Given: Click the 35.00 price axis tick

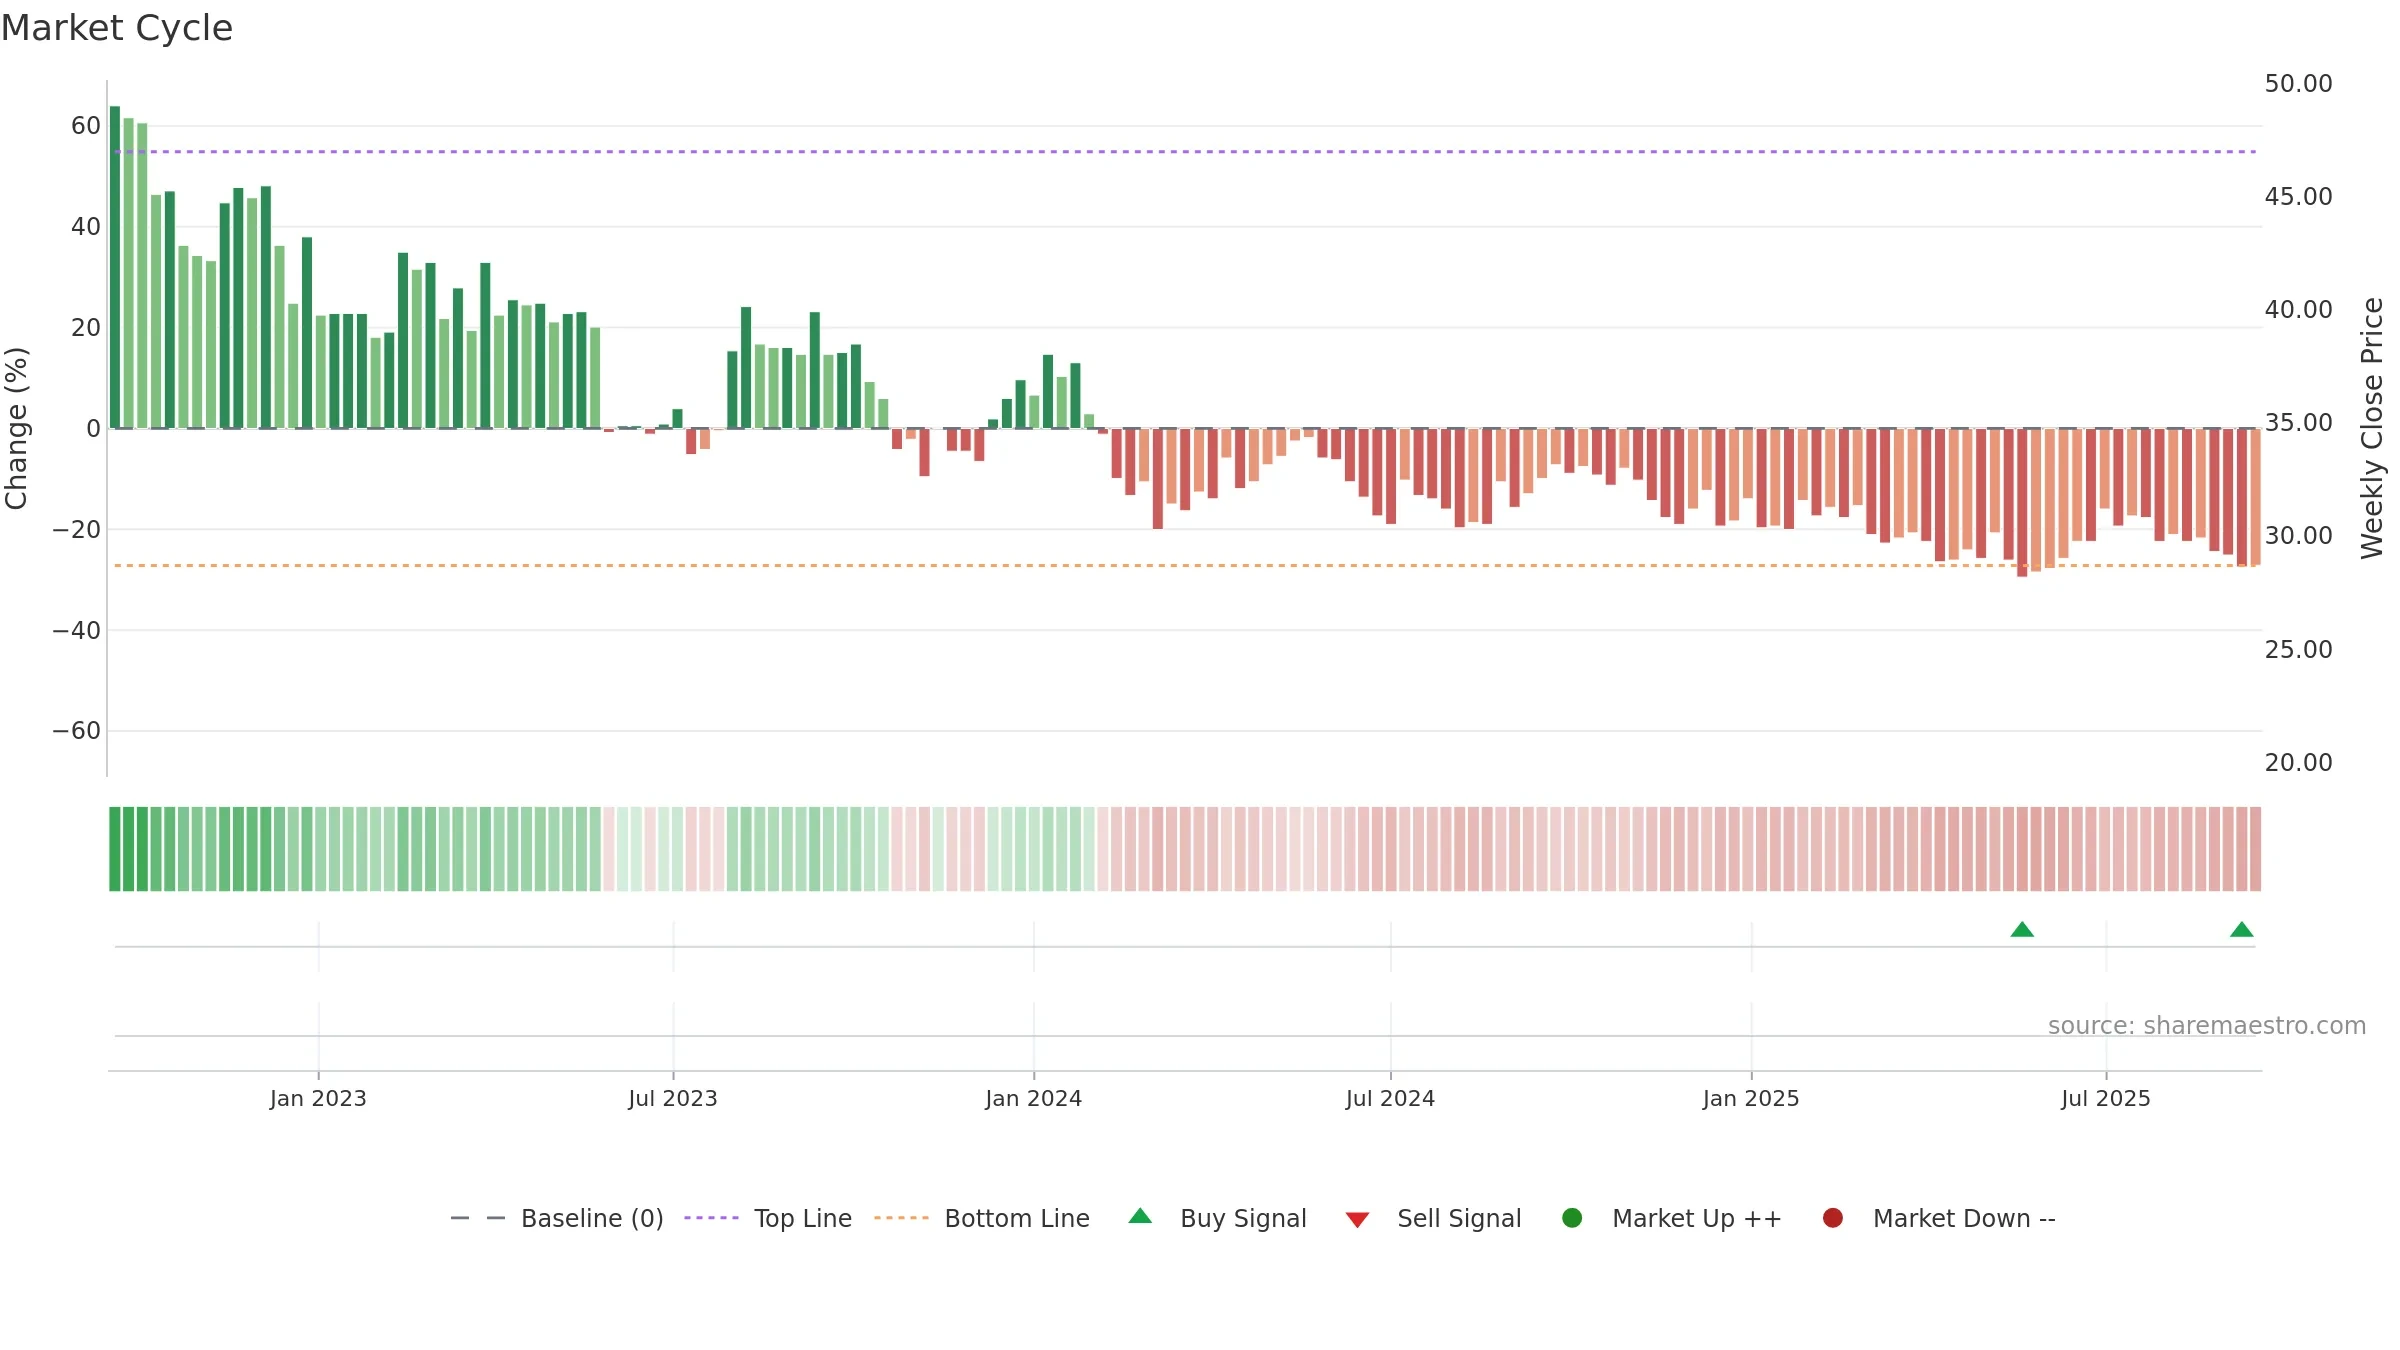Looking at the screenshot, I should [x=2298, y=423].
